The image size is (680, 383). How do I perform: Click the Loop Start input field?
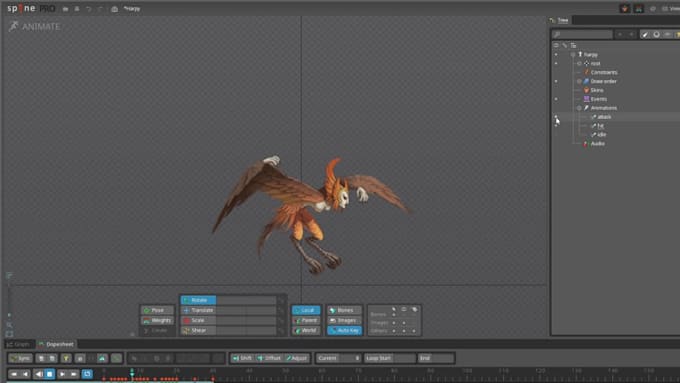click(x=390, y=358)
